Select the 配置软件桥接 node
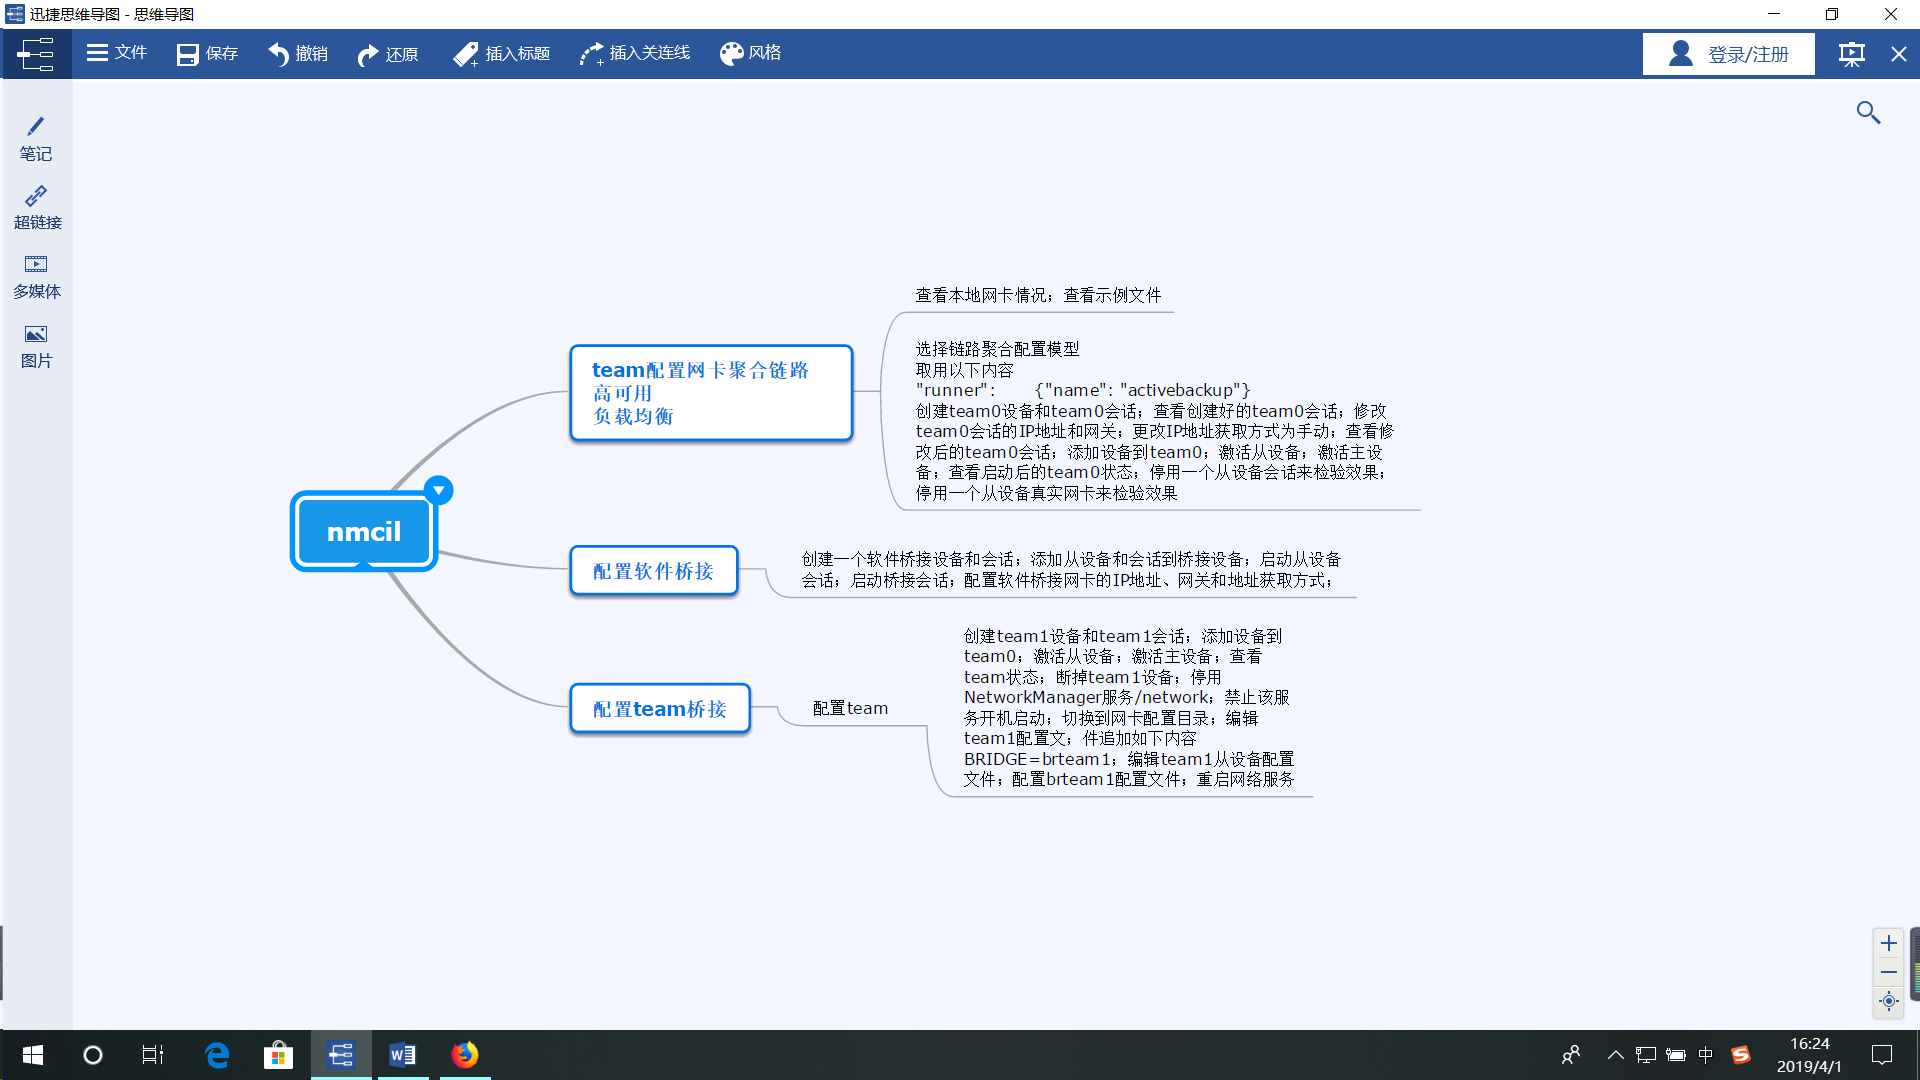The image size is (1920, 1080). pos(654,571)
